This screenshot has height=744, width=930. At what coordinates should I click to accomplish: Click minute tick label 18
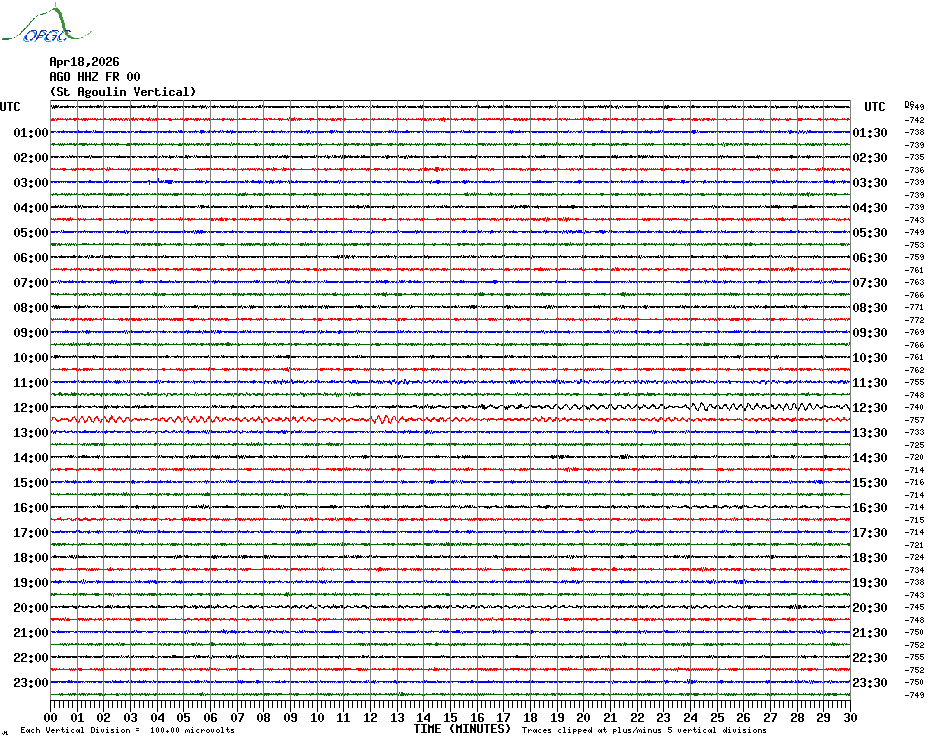[531, 717]
